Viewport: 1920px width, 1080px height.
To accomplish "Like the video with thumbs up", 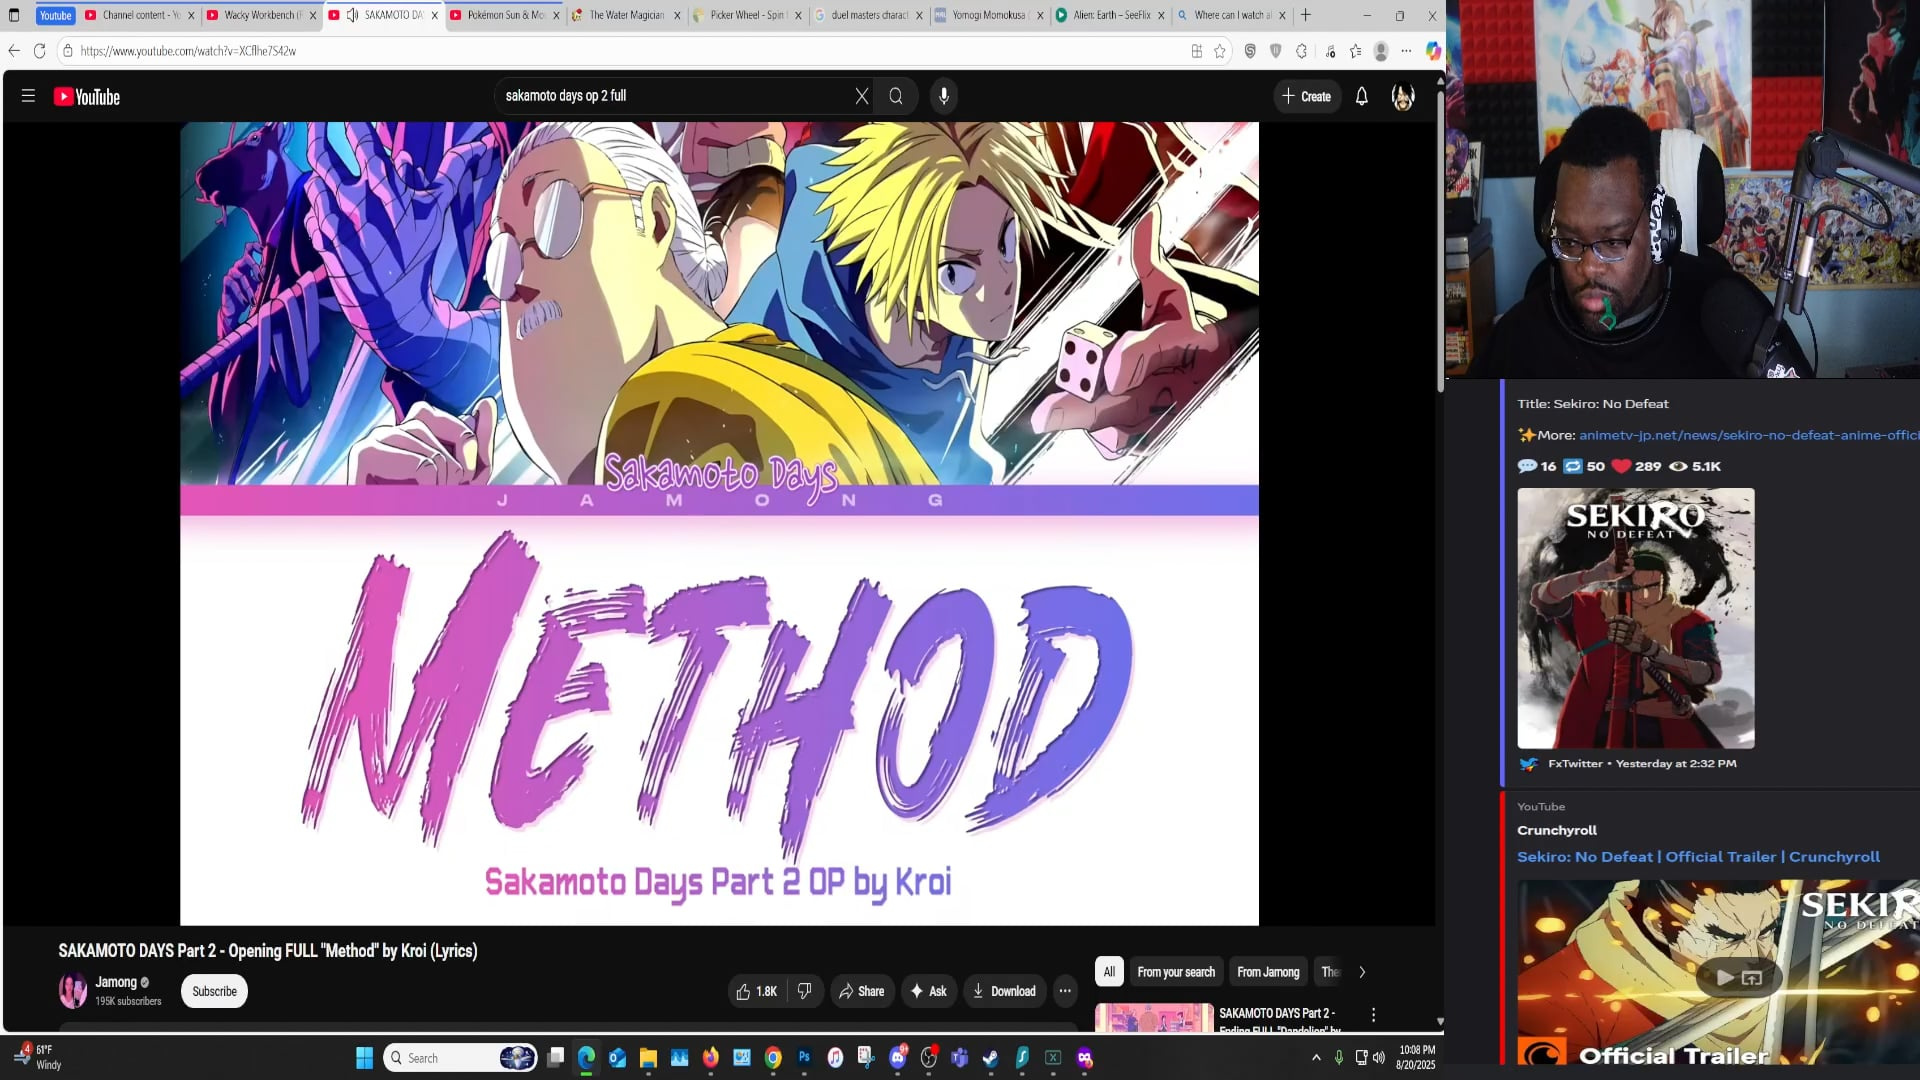I will pyautogui.click(x=757, y=991).
